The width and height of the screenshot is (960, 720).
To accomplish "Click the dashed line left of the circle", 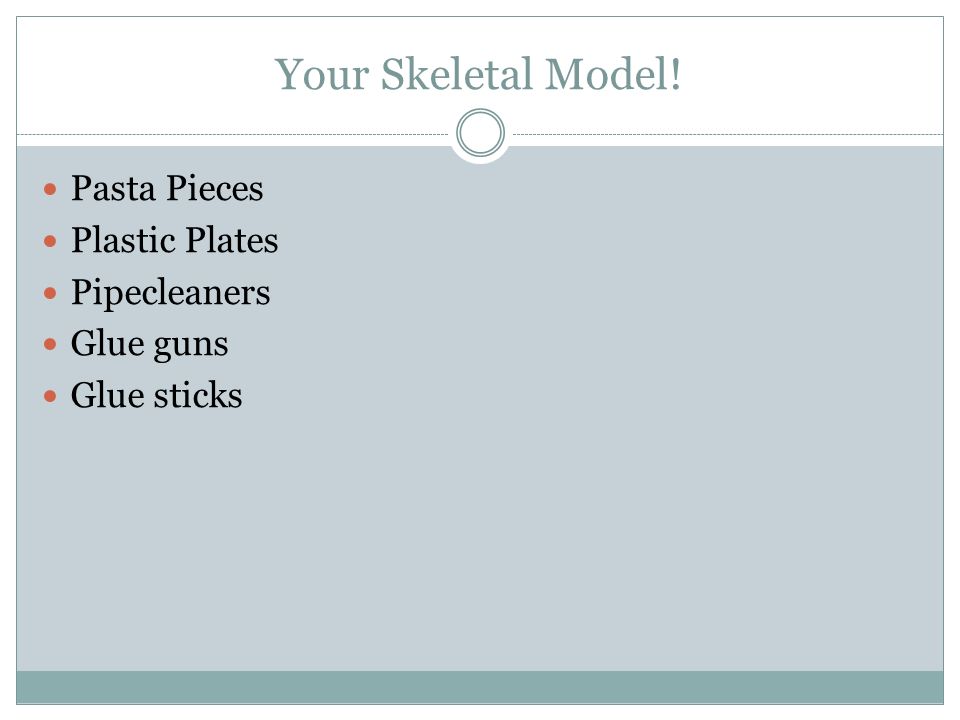I will pyautogui.click(x=233, y=134).
